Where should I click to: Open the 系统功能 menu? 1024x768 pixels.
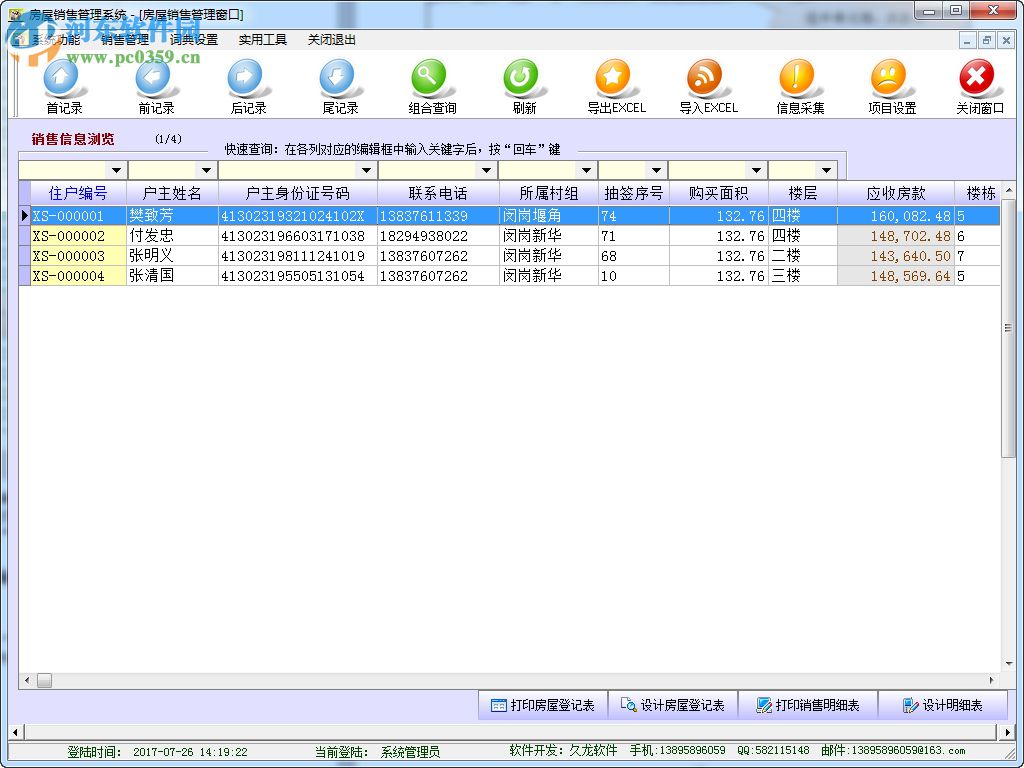(x=56, y=40)
